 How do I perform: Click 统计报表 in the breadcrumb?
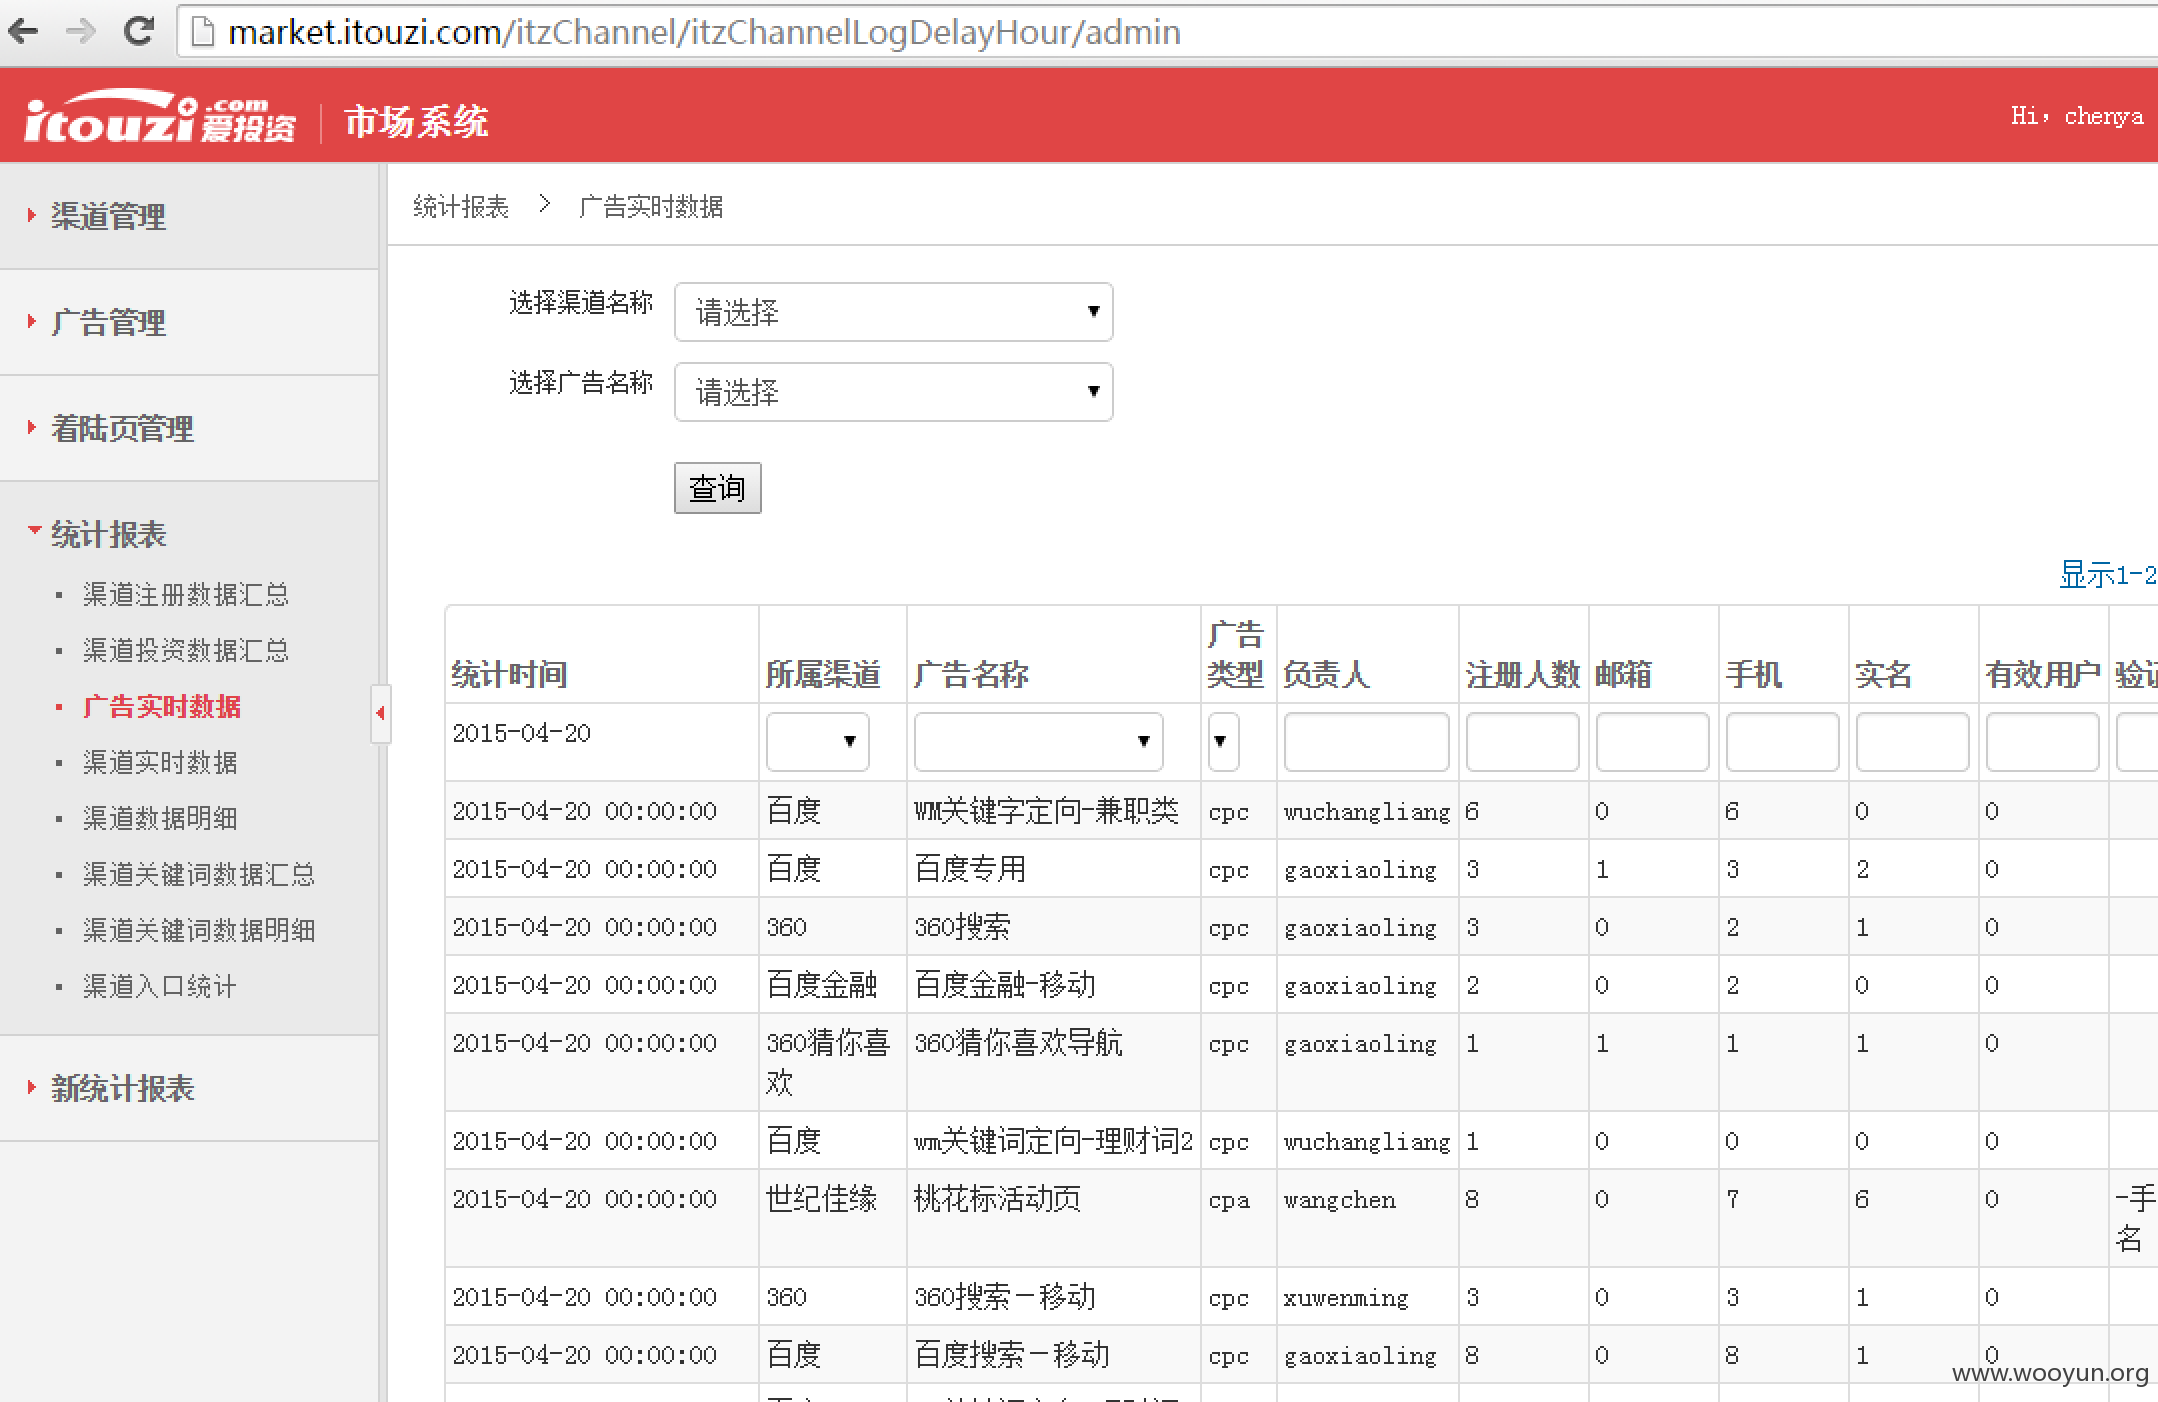(x=461, y=206)
